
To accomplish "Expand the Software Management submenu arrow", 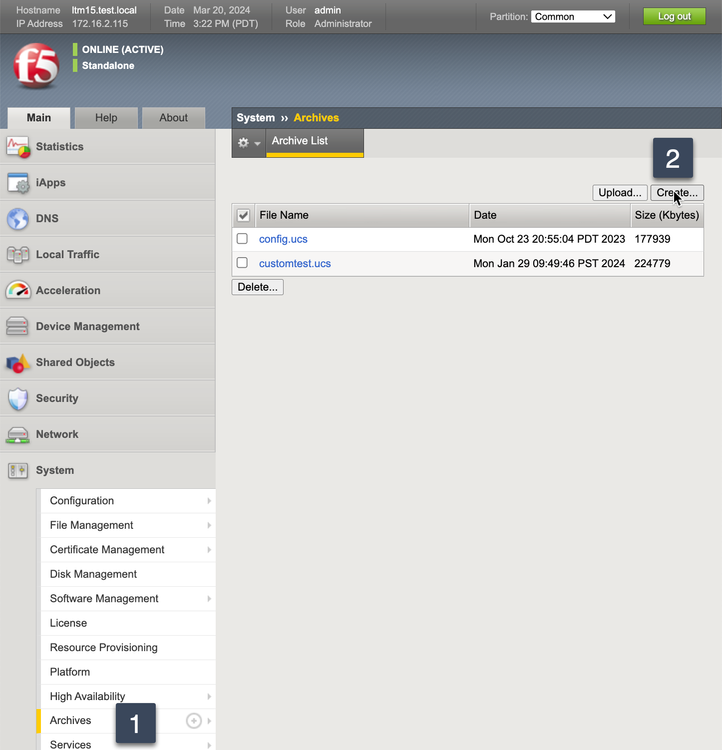I will click(x=209, y=599).
